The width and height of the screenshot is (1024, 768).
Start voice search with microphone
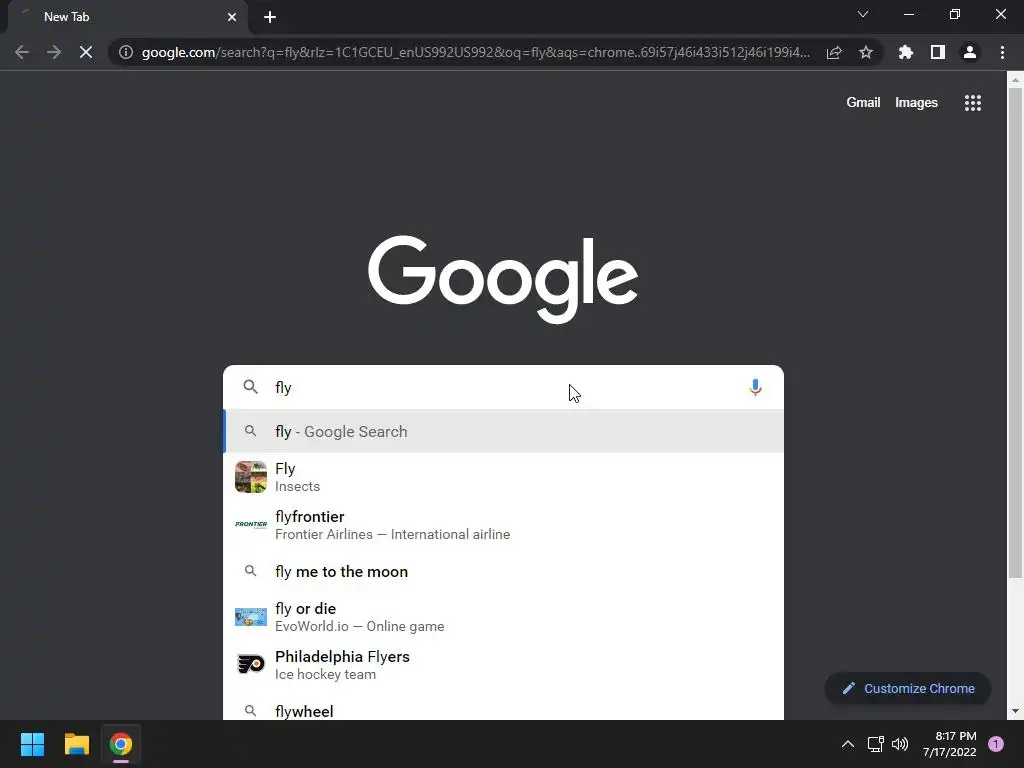[755, 387]
